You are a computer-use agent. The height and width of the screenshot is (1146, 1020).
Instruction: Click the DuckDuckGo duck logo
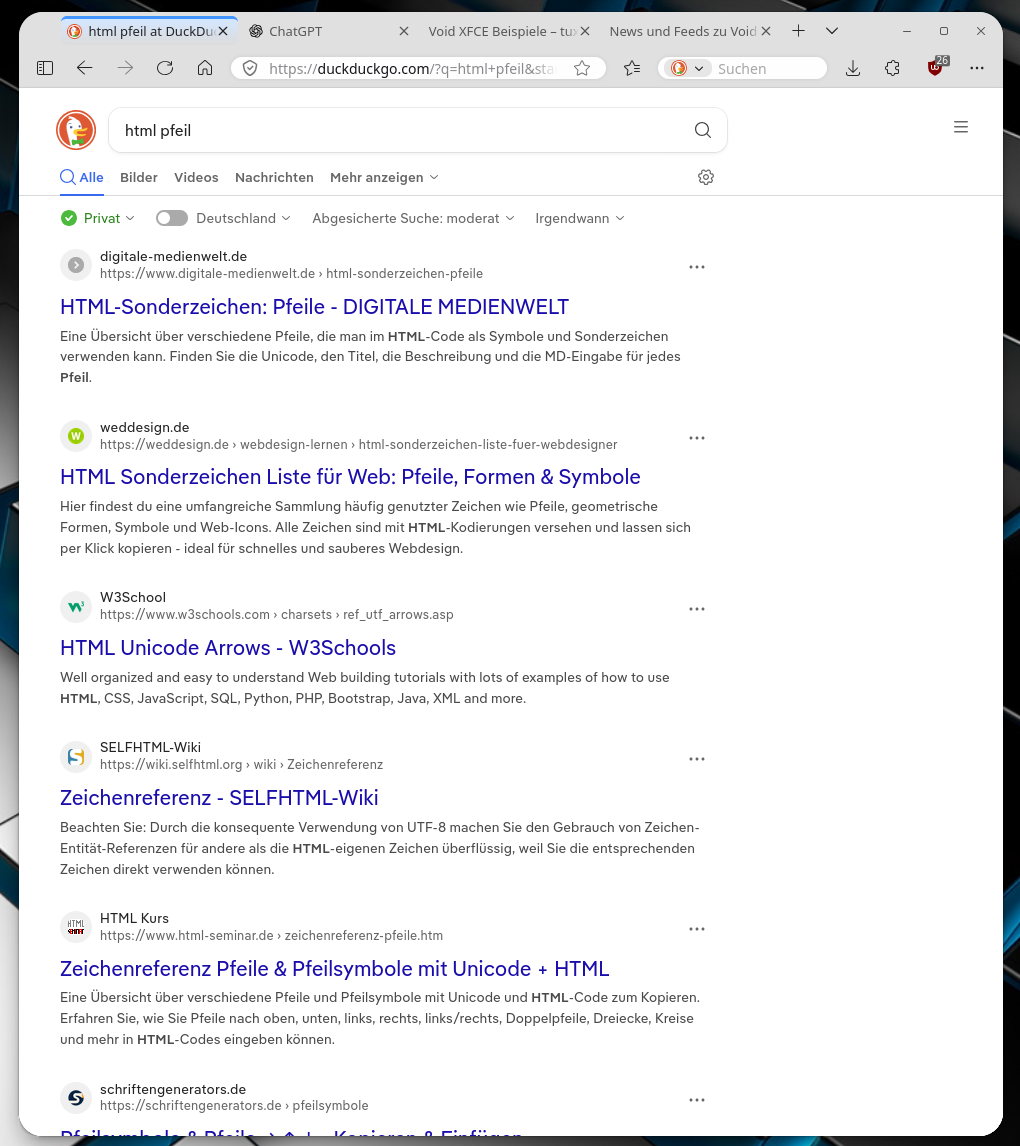(x=76, y=130)
